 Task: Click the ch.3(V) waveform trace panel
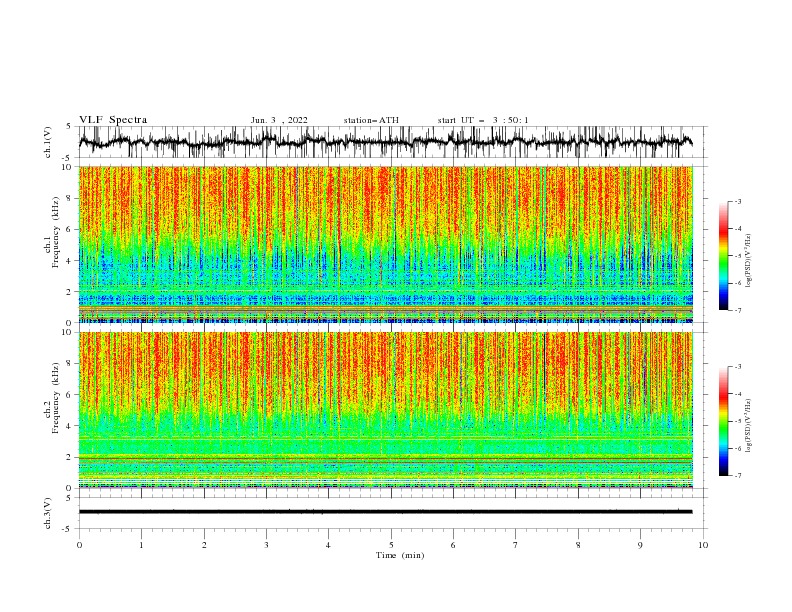(x=393, y=513)
